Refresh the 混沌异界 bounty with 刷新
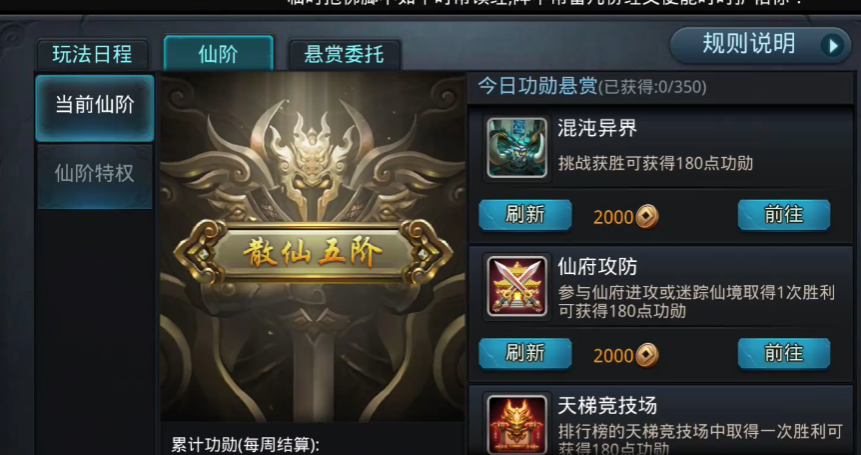The height and width of the screenshot is (455, 861). (x=525, y=215)
